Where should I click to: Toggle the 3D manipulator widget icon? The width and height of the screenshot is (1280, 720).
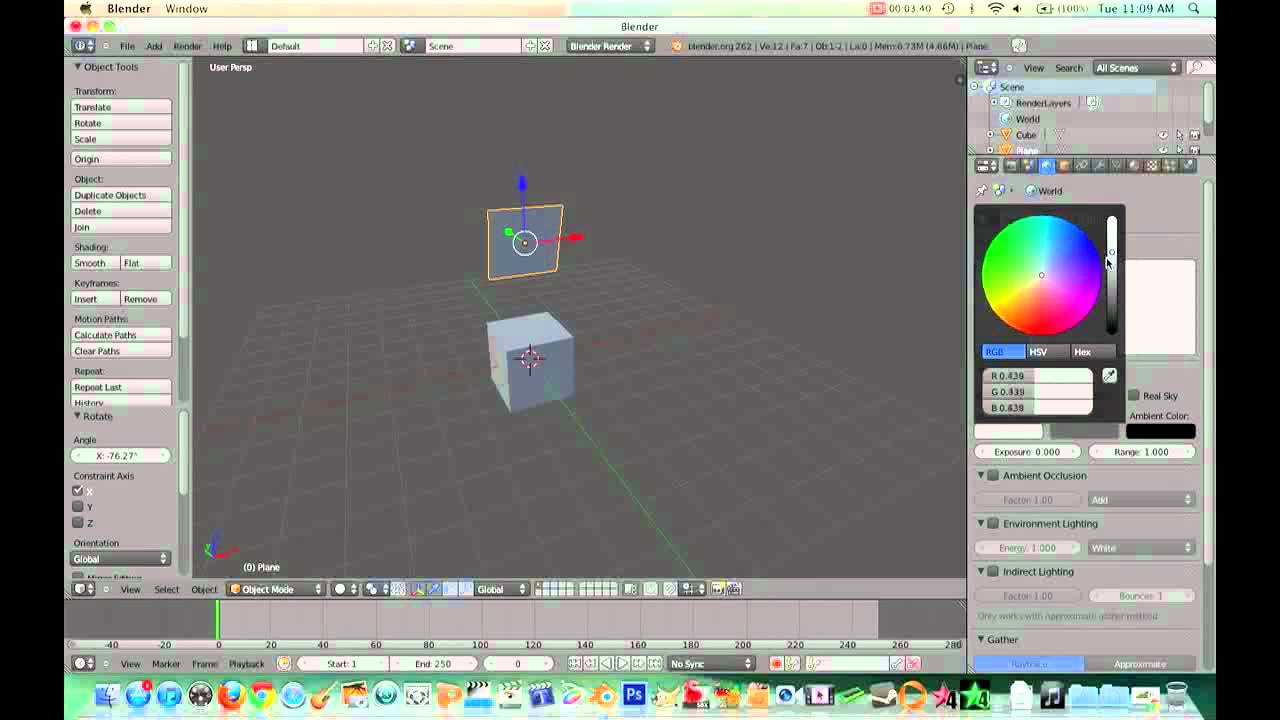pos(417,589)
